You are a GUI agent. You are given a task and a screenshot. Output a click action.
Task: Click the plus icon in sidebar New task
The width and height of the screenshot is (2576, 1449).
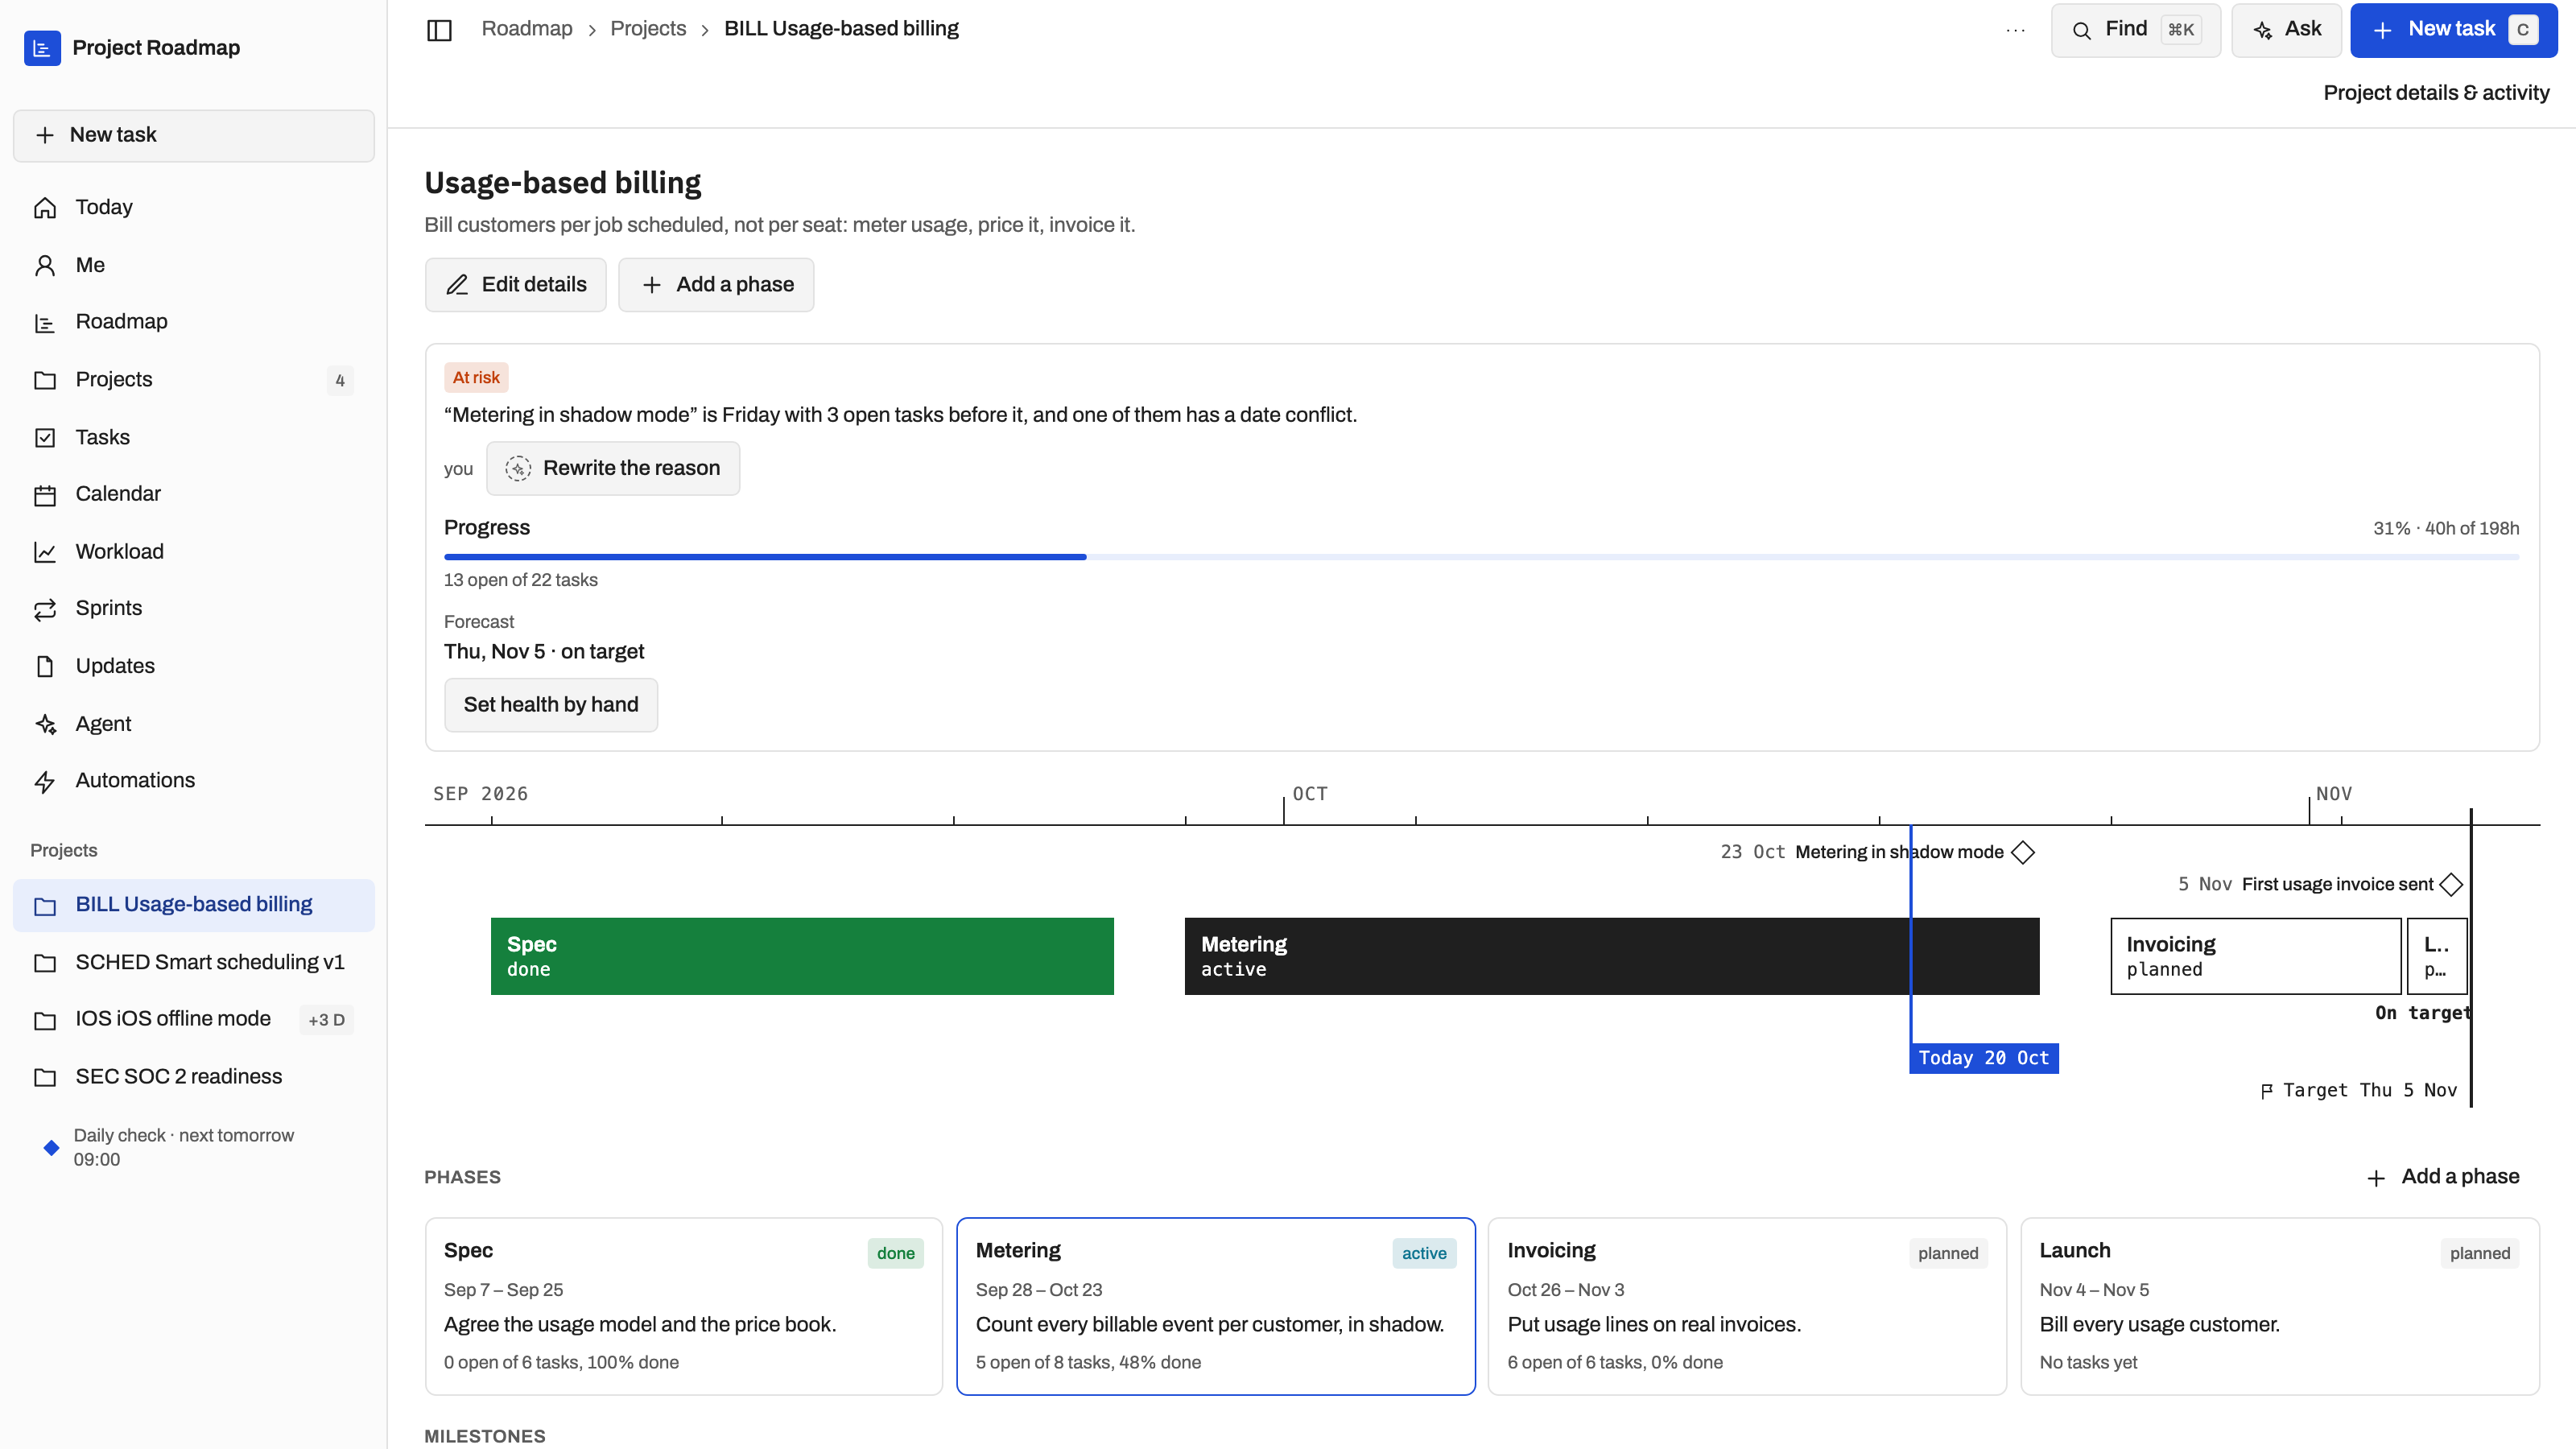(x=45, y=135)
